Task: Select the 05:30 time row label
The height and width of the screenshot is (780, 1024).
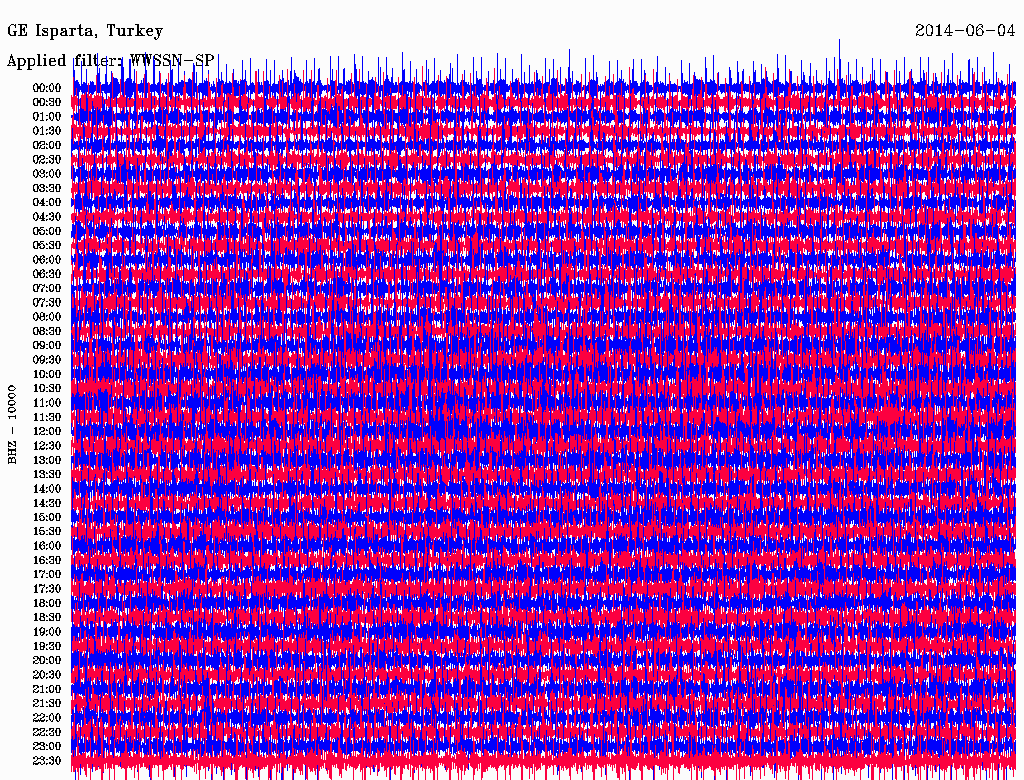Action: point(47,245)
